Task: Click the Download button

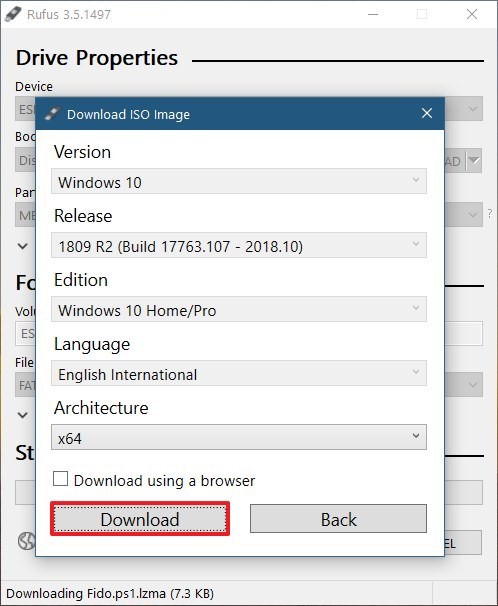Action: [x=140, y=519]
